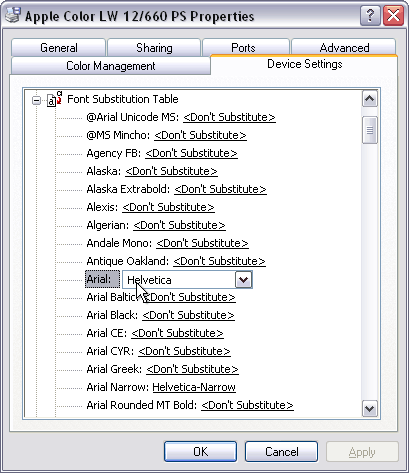Viewport: 409px width, 473px height.
Task: Collapse the Font Substitution Table node
Action: coord(36,100)
